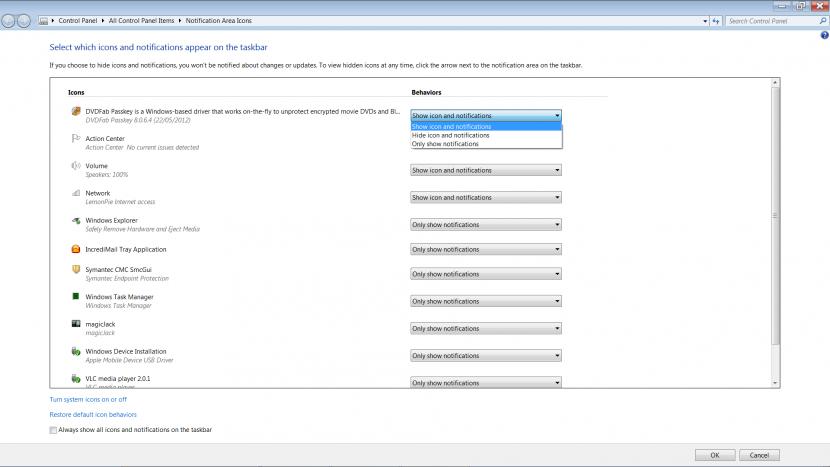Click the 'Behaviors' column header
Image resolution: width=830 pixels, height=467 pixels.
pos(426,92)
